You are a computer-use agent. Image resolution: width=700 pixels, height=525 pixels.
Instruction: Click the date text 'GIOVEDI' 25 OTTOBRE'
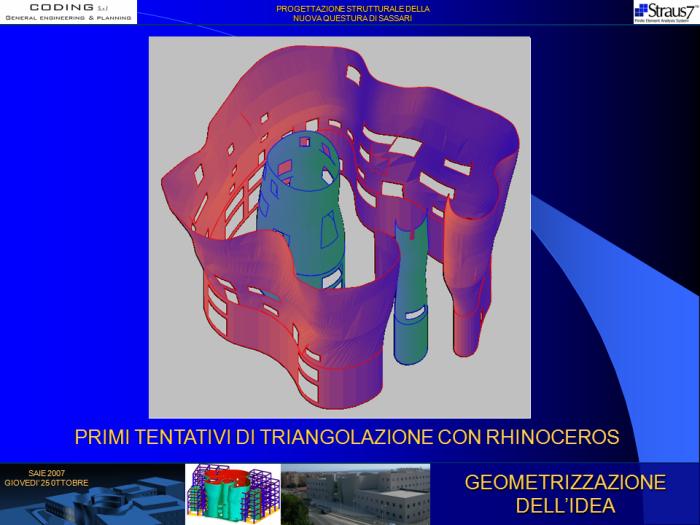click(x=46, y=483)
